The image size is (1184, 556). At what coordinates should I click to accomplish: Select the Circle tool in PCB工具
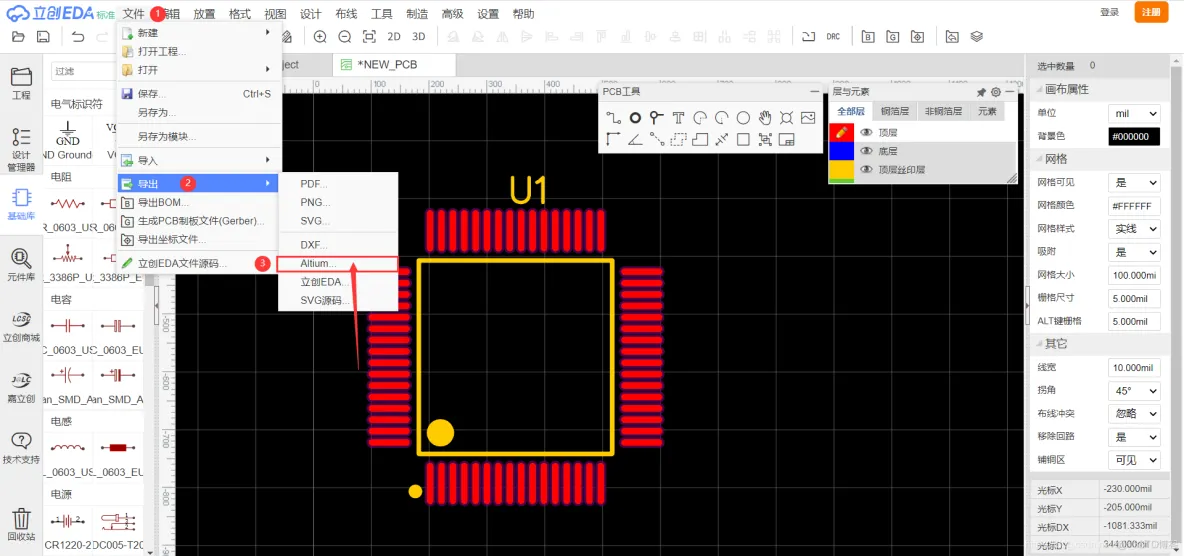[x=743, y=118]
